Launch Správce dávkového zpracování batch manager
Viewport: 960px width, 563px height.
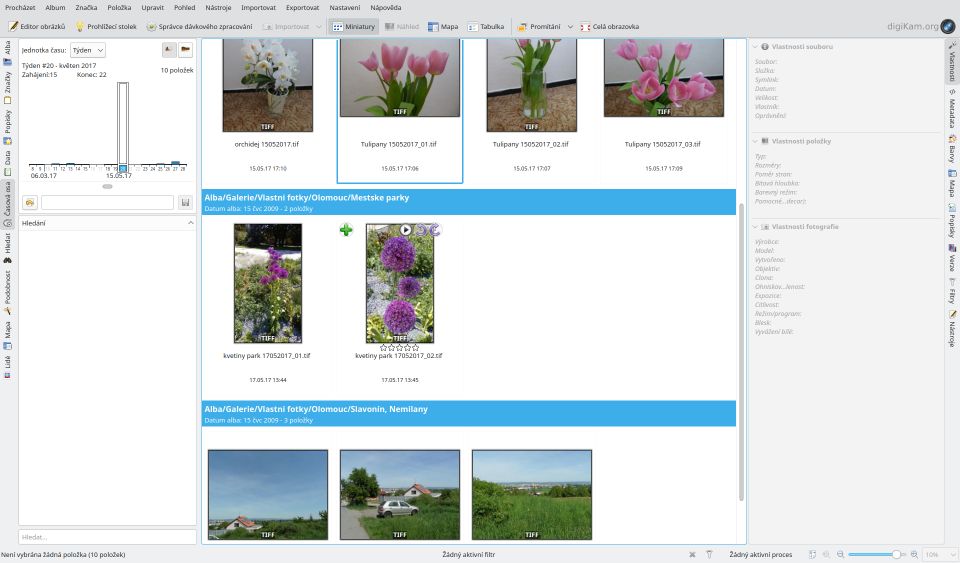pos(200,26)
